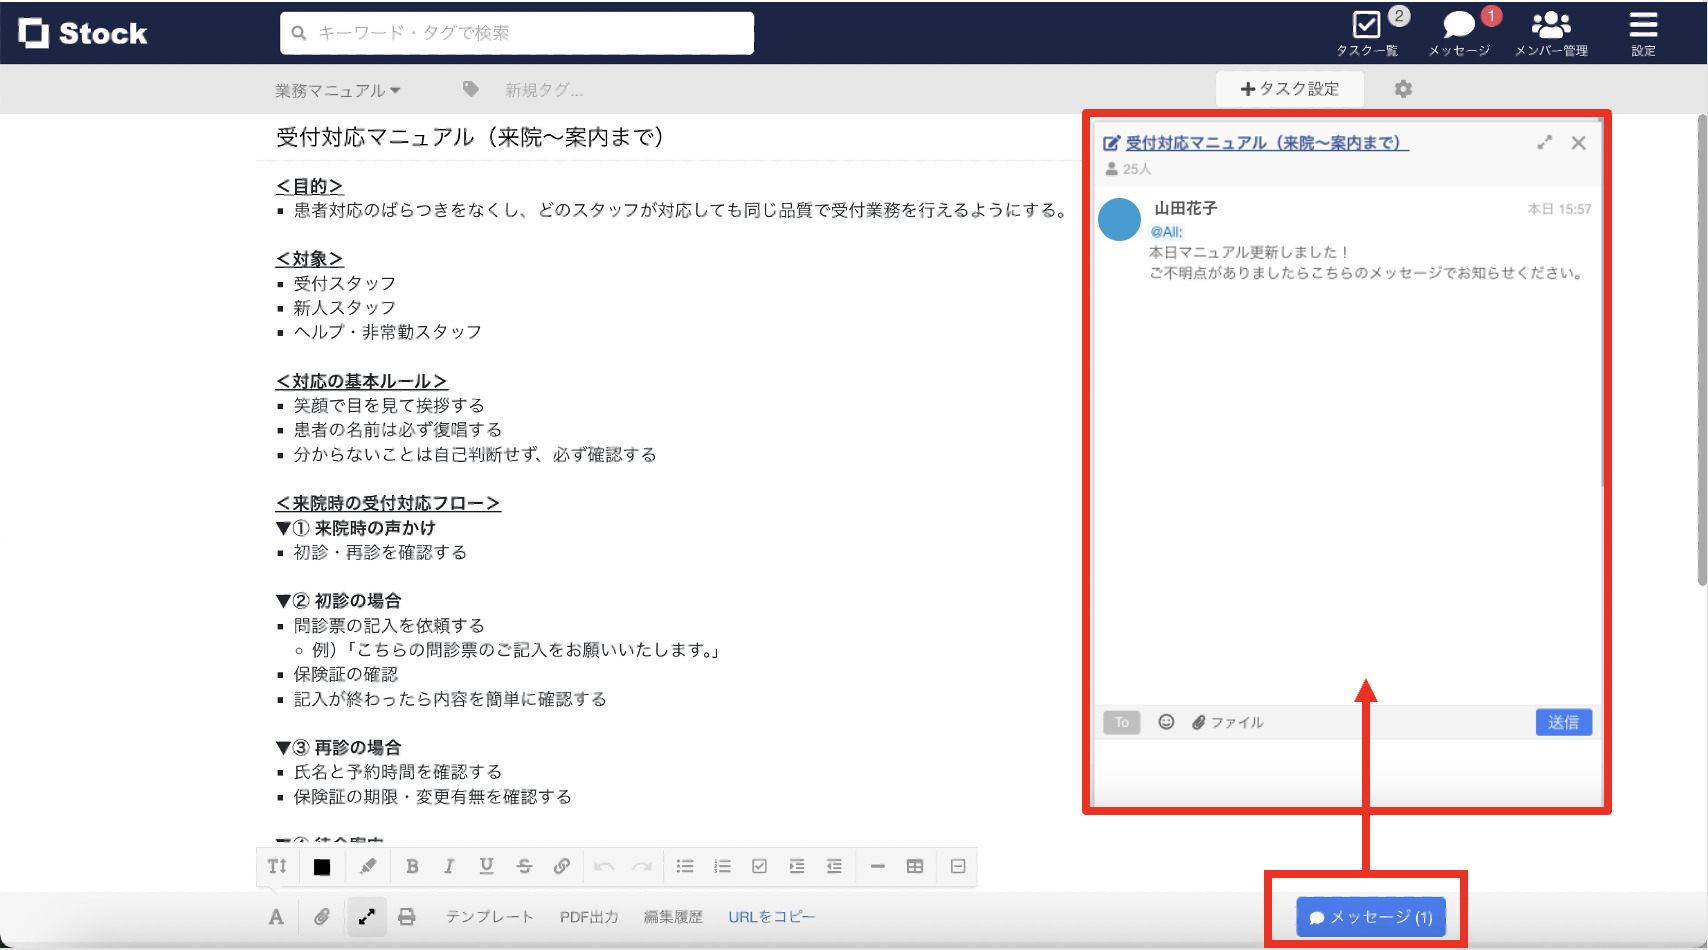Collapse the ▼② 初診の場合 section

[x=283, y=600]
